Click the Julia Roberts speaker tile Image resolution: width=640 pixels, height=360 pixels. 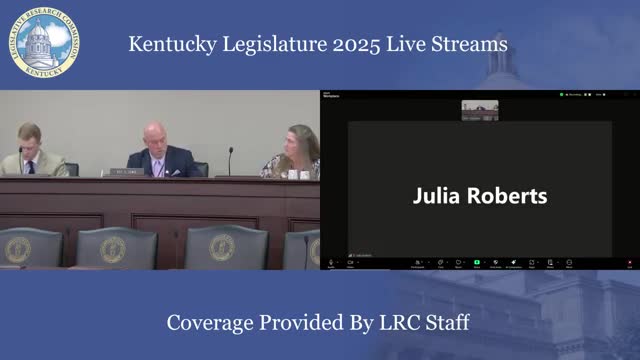(480, 189)
